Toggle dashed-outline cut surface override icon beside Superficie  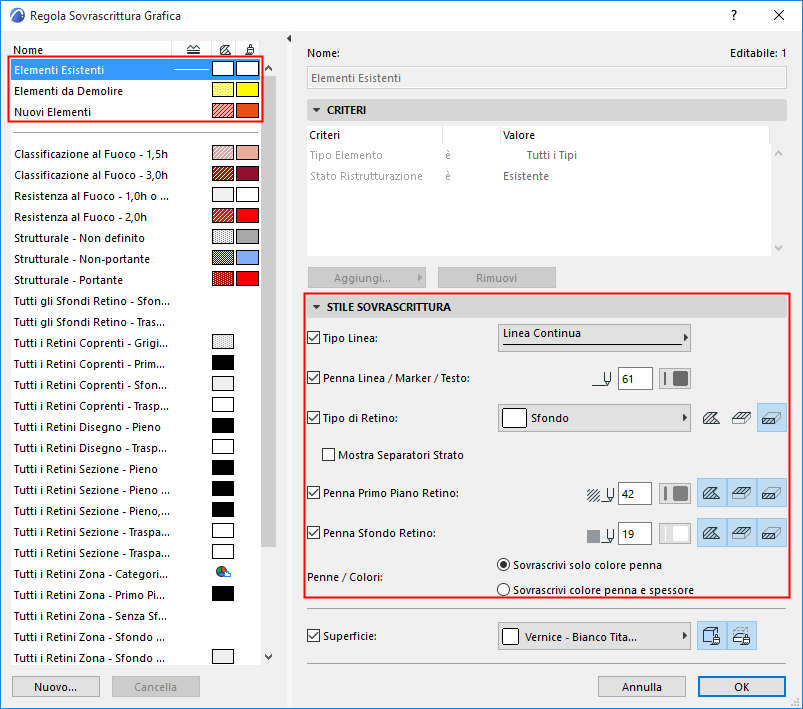(x=741, y=636)
